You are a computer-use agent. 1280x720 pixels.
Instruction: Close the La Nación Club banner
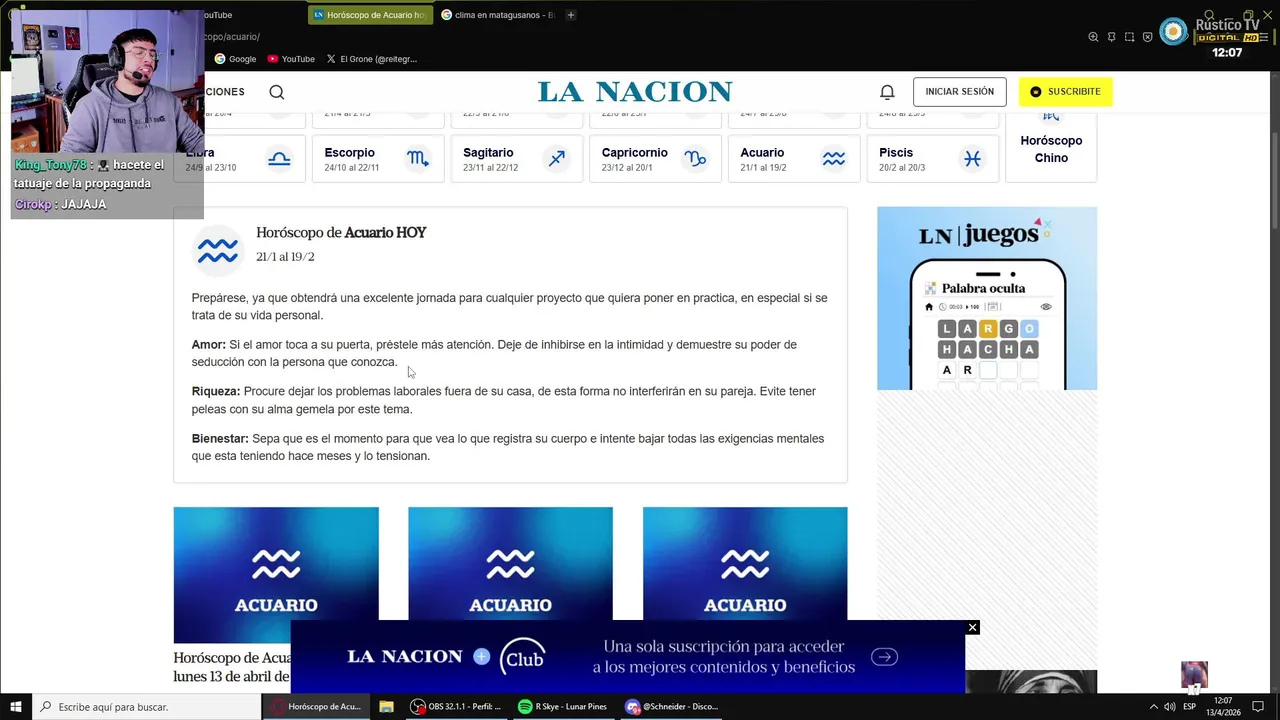(972, 627)
